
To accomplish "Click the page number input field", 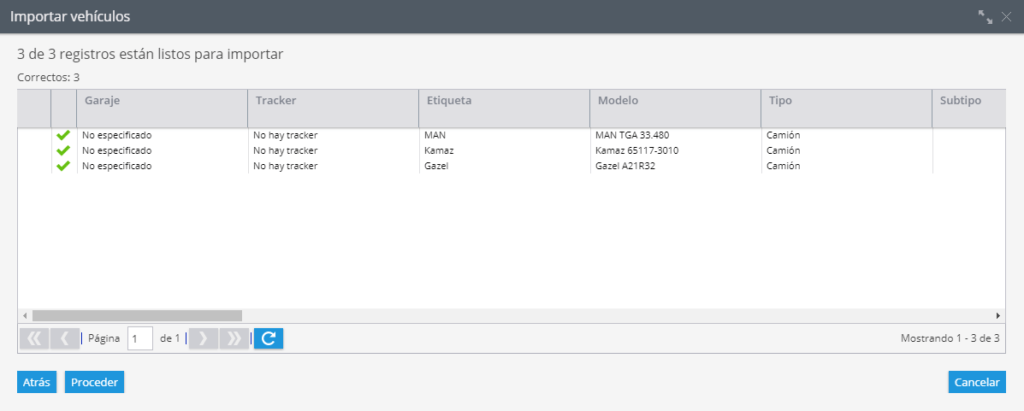I will [x=140, y=338].
